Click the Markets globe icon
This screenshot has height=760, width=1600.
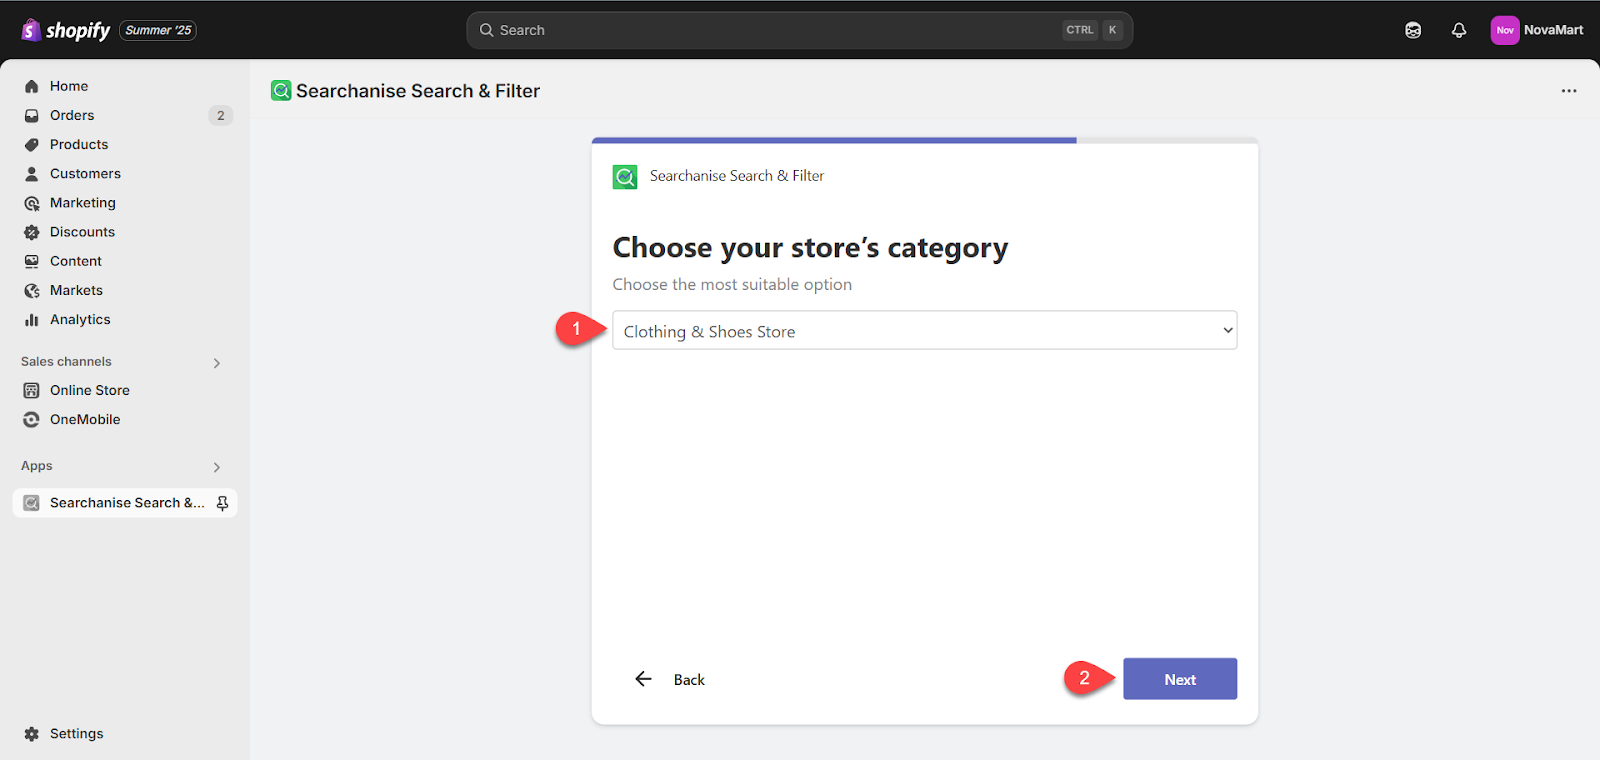[32, 290]
